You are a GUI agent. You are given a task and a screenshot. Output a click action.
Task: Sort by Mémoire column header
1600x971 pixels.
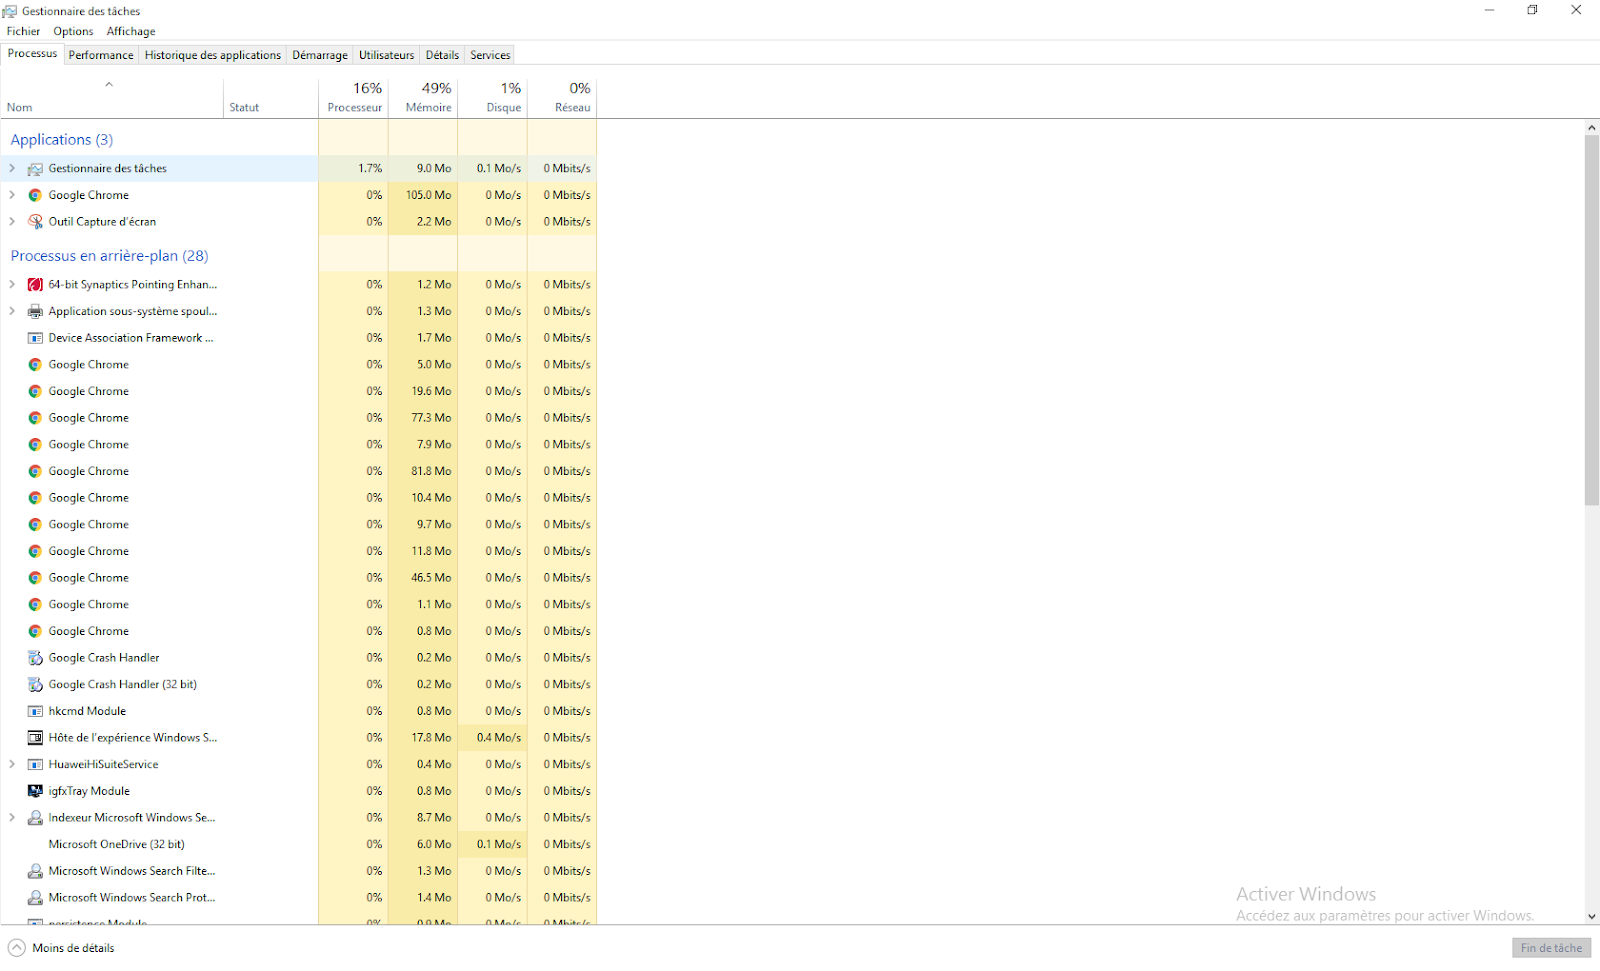point(423,98)
